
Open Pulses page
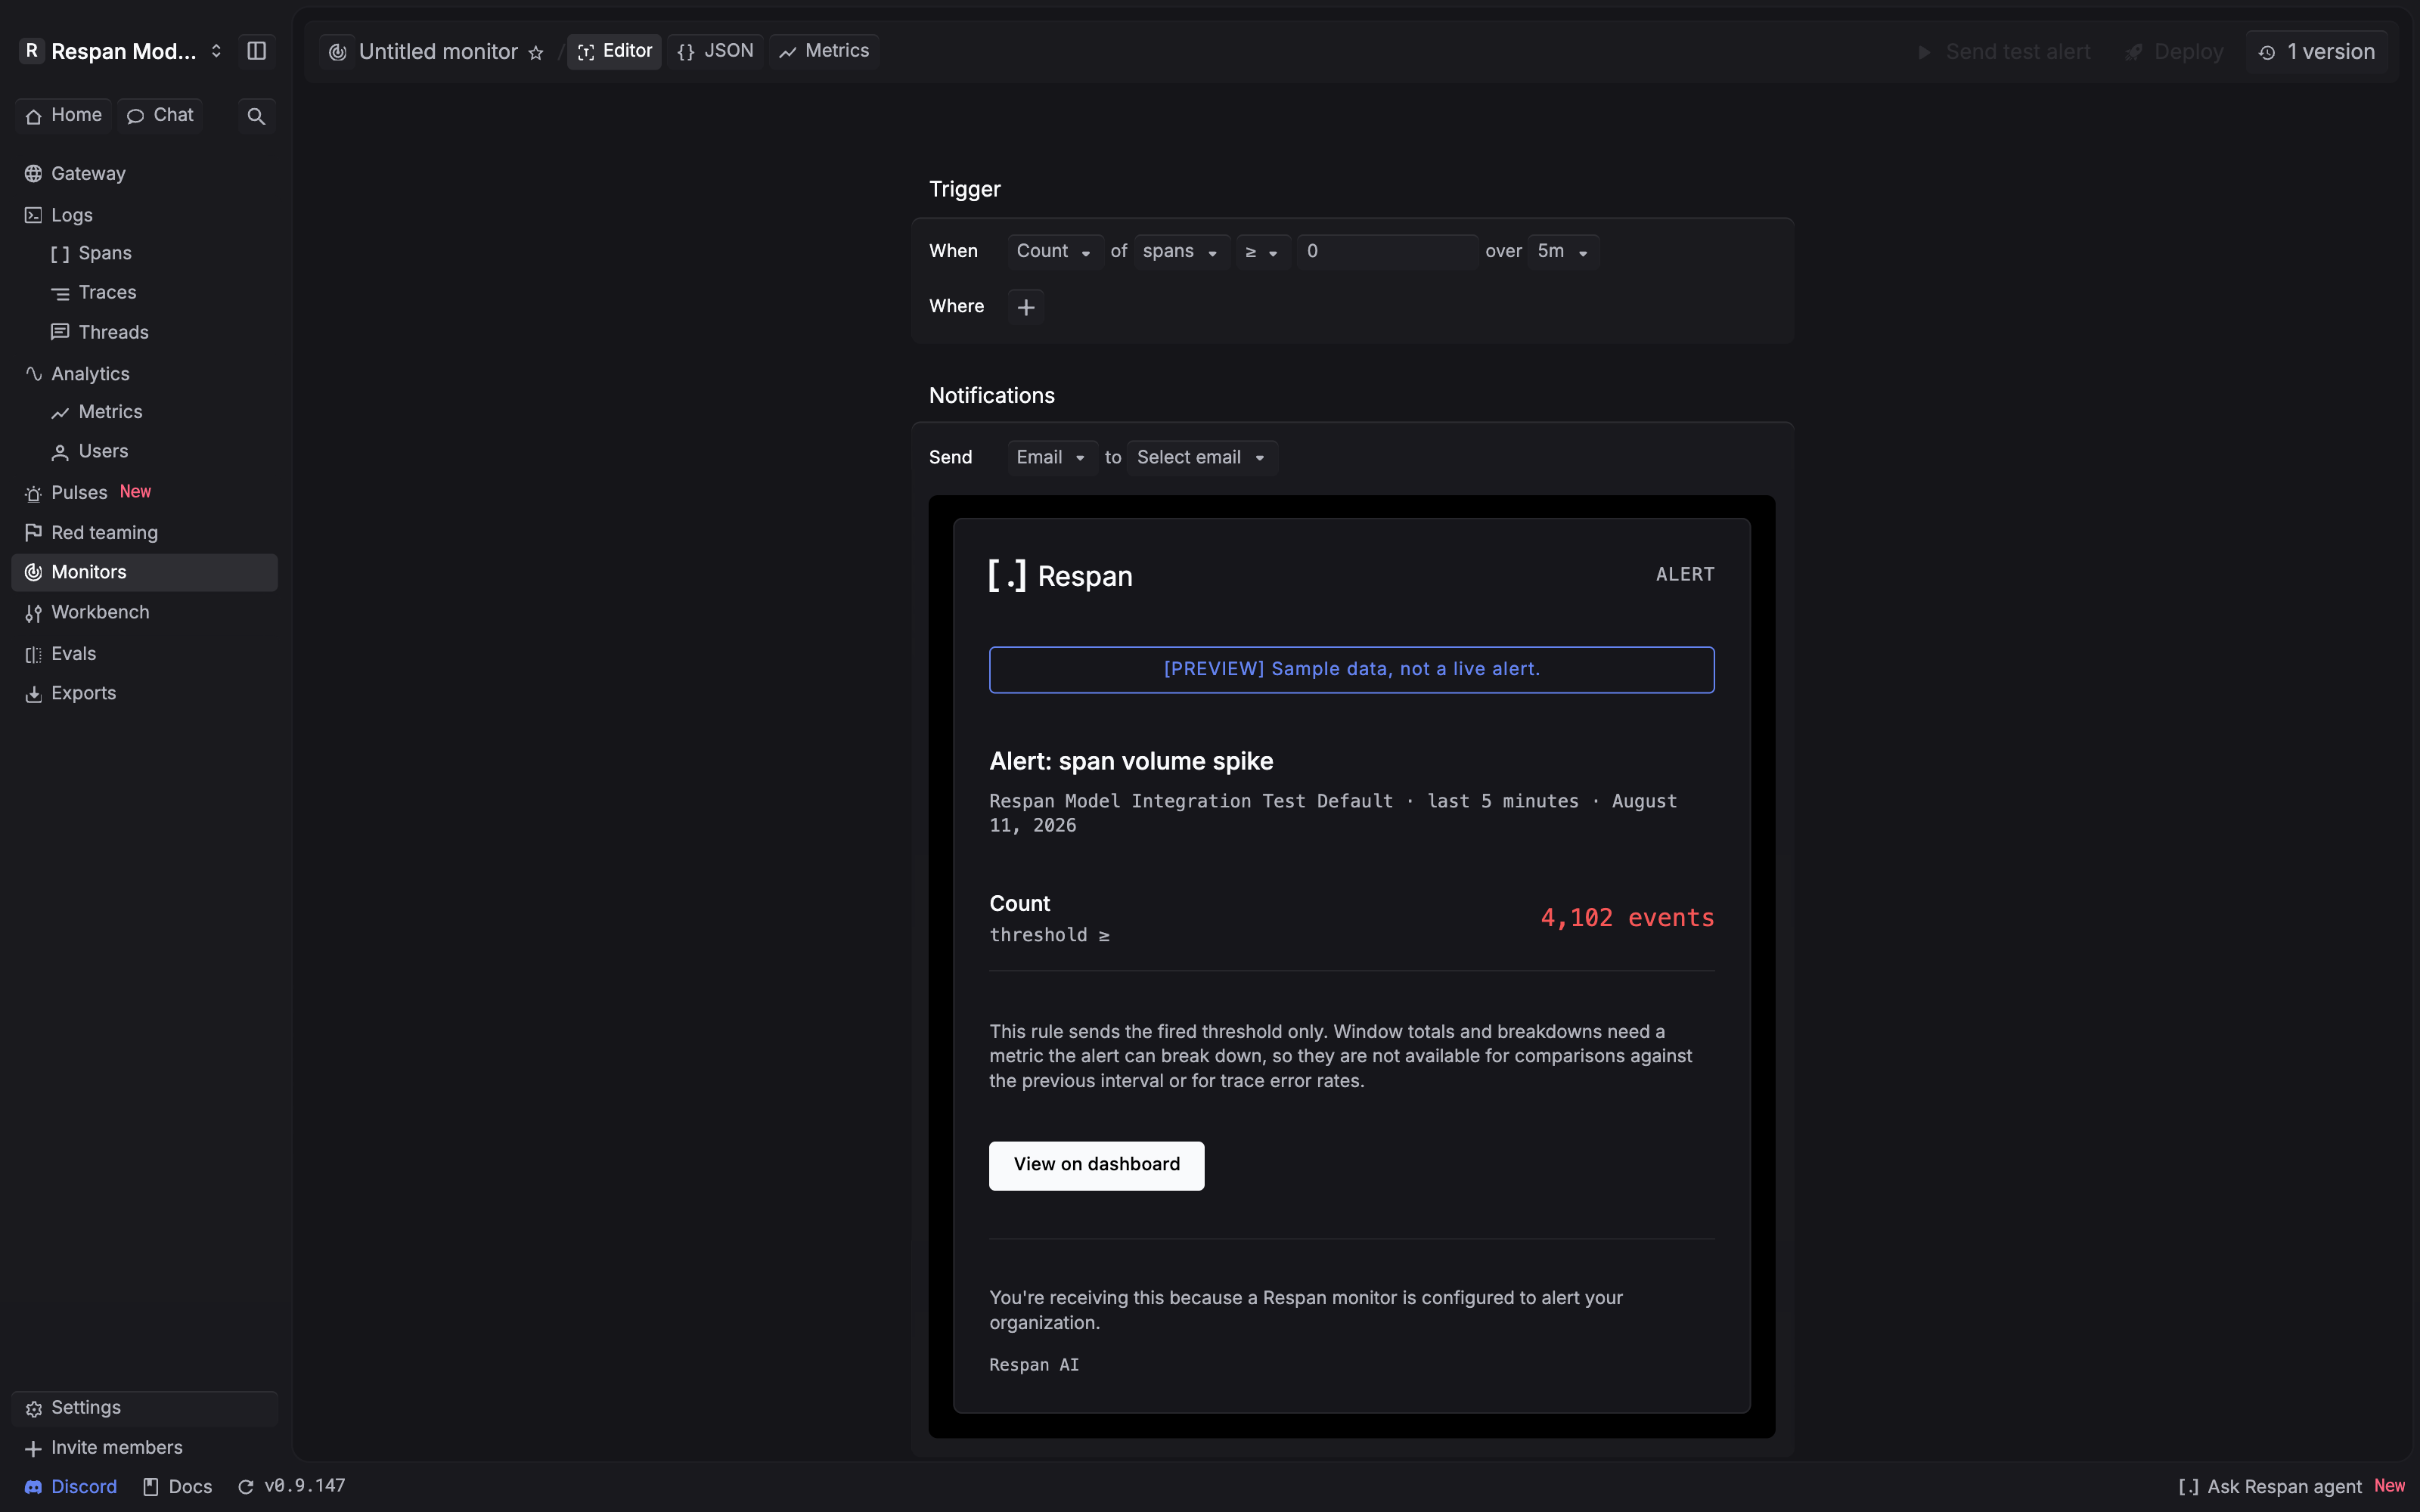click(145, 493)
